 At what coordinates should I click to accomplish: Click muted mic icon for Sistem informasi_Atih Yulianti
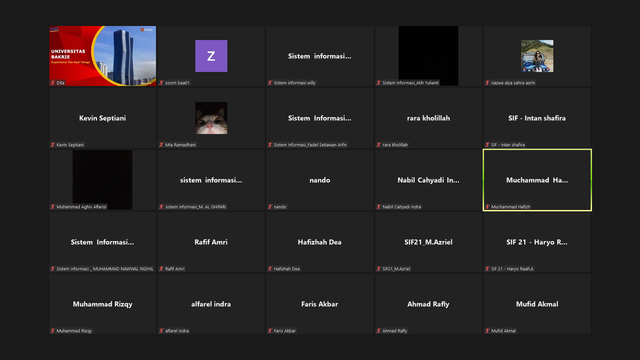378,82
